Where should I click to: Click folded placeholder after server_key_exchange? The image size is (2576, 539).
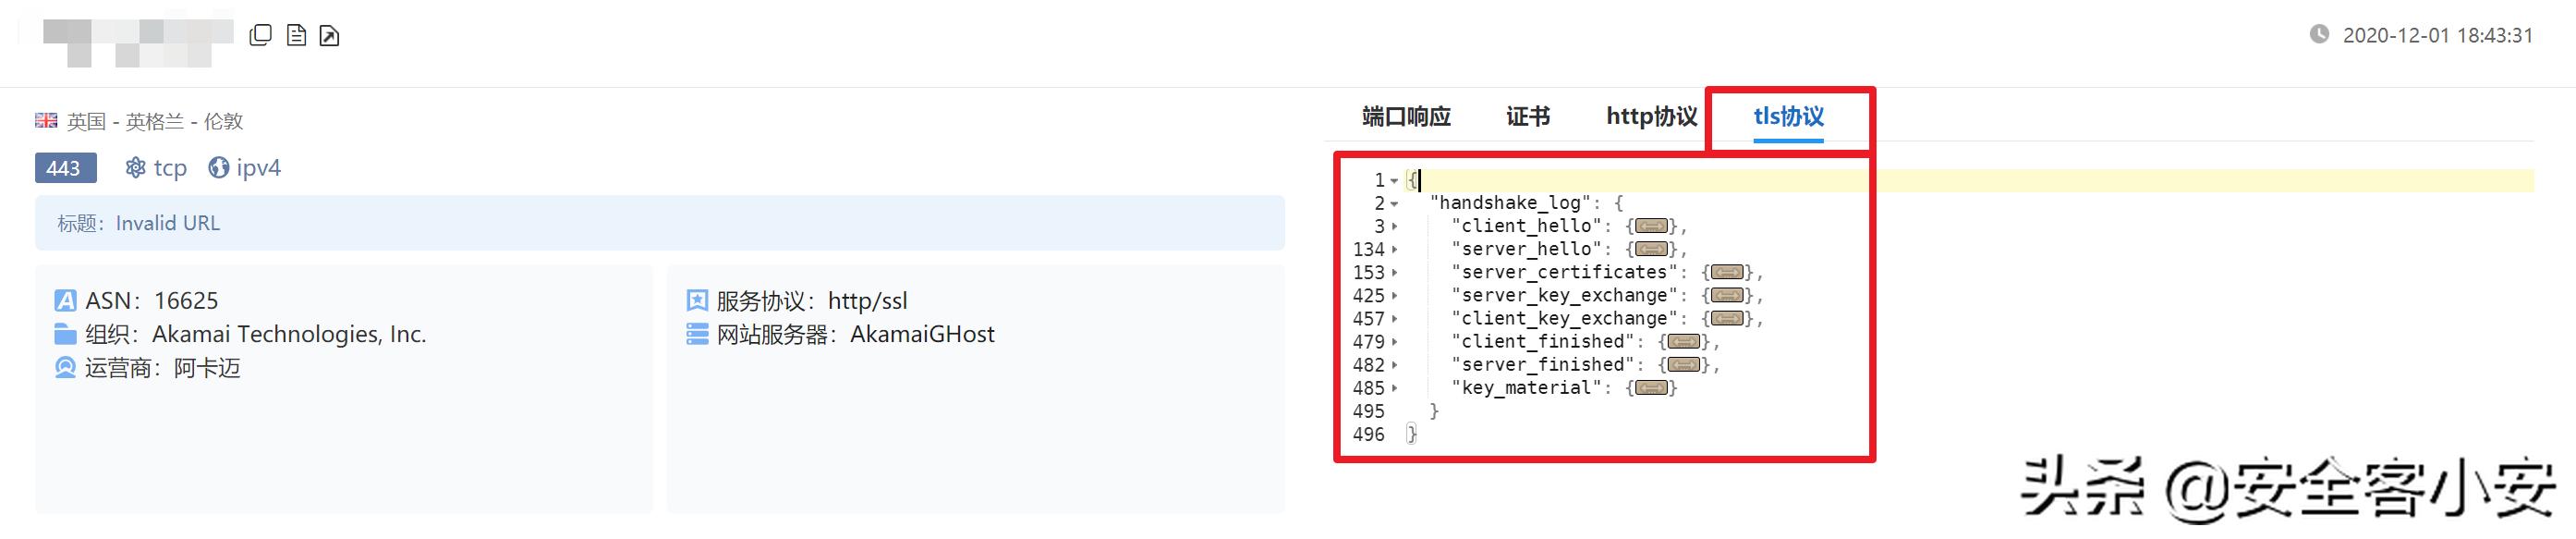(1727, 295)
